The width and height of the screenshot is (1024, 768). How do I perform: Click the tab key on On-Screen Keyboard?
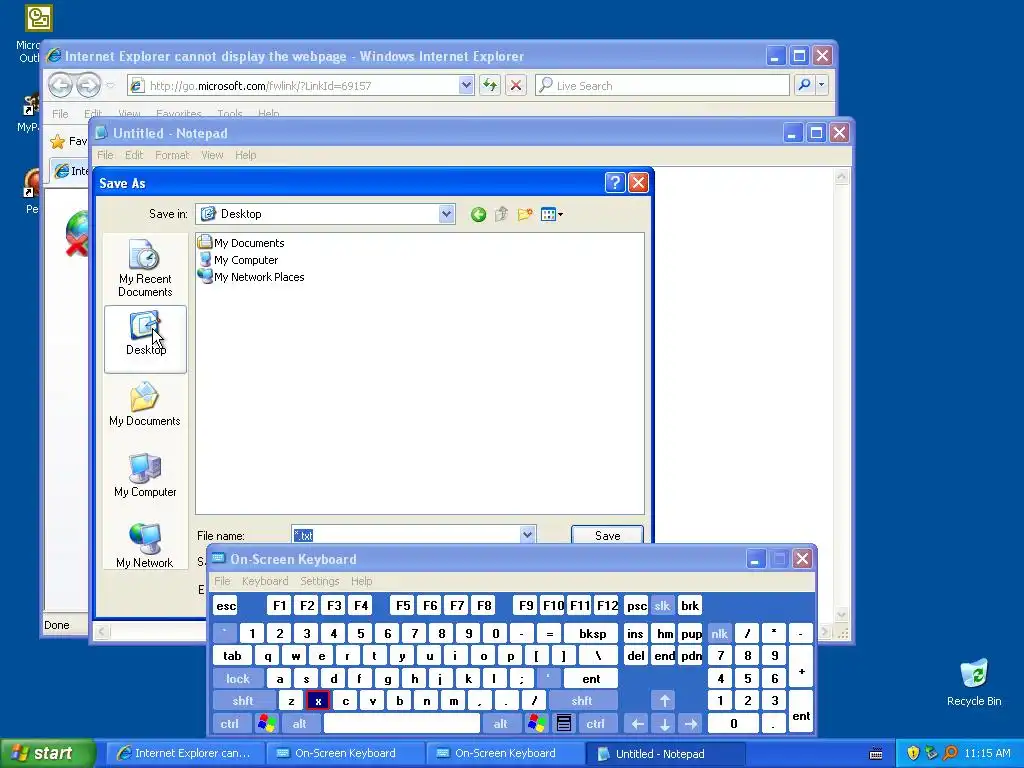(x=232, y=656)
